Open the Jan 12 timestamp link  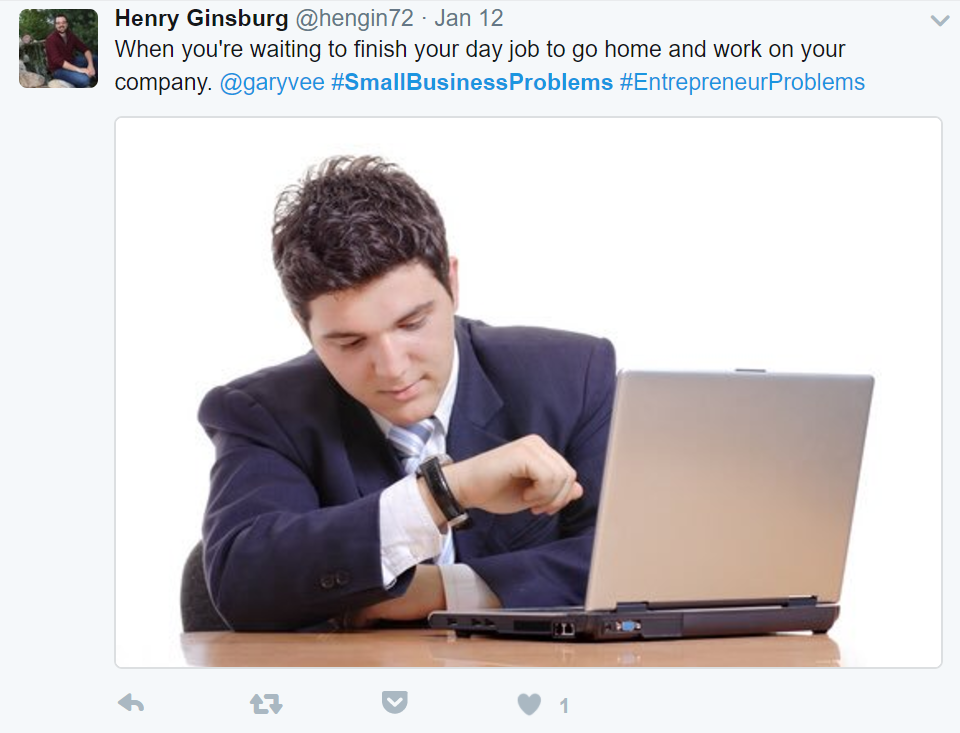(x=468, y=18)
